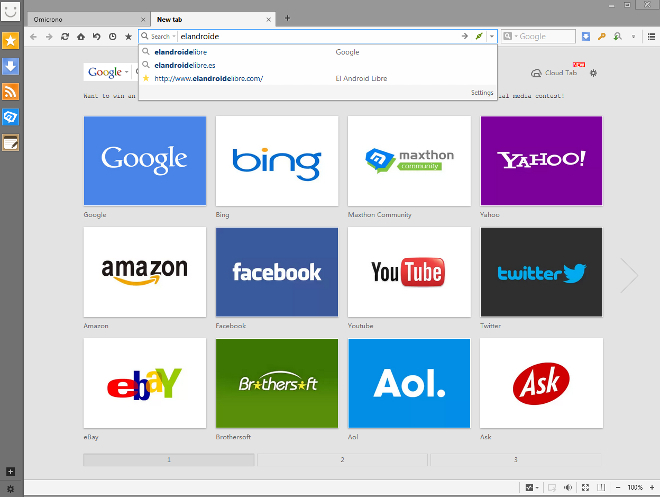Click the Maxthon smiley avatar icon
The height and width of the screenshot is (497, 660).
(11, 11)
